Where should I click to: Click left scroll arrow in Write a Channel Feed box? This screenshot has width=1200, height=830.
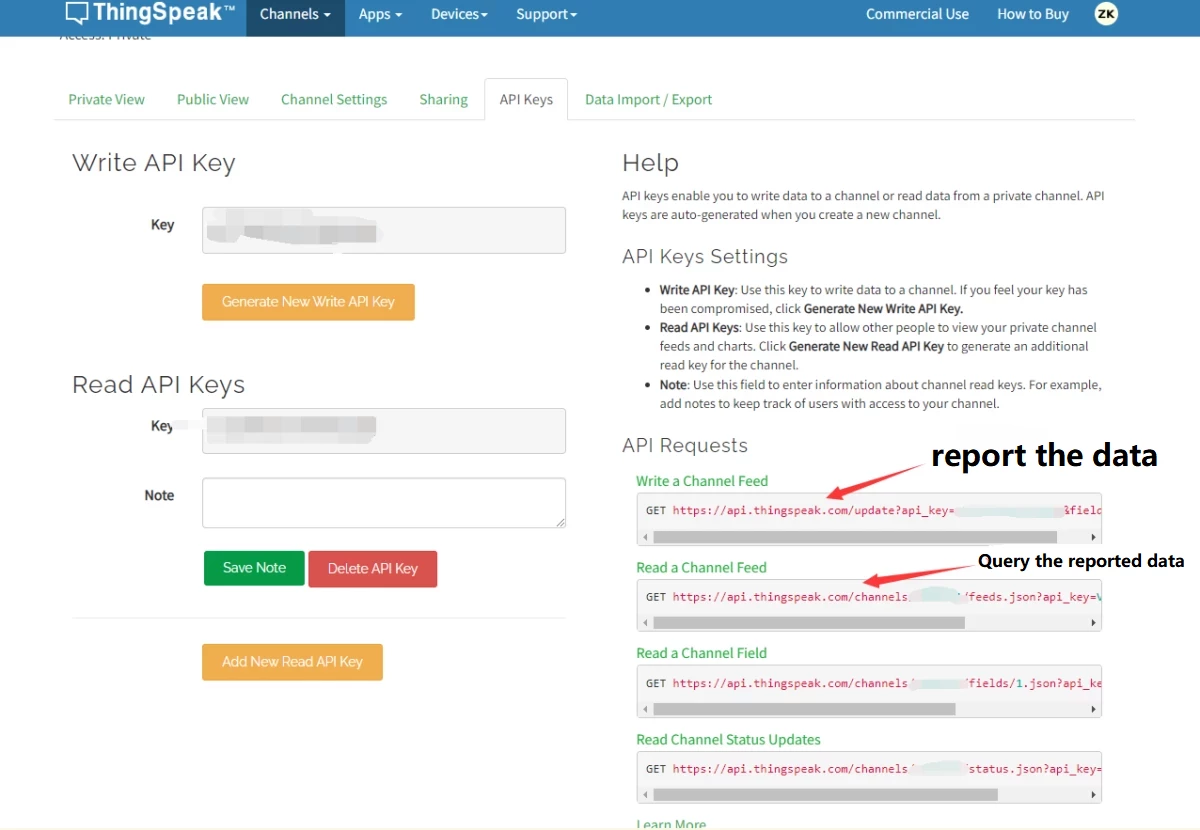click(x=645, y=537)
